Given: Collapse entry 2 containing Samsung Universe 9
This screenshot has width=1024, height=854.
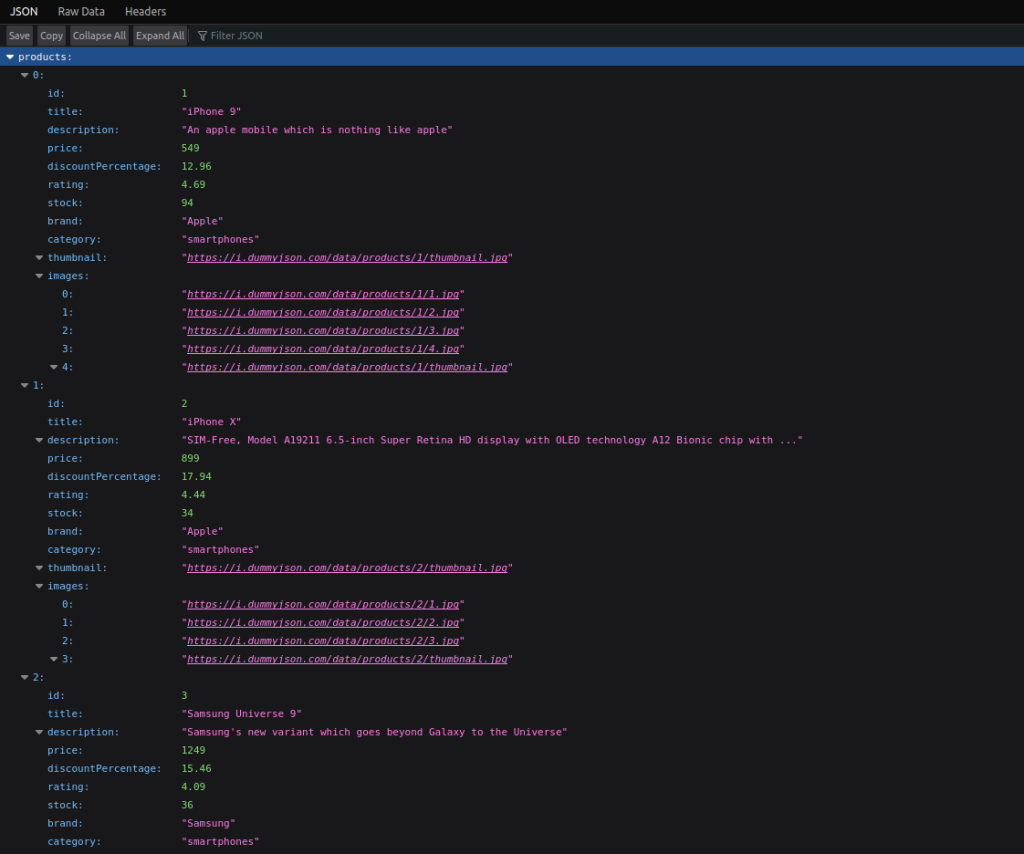Looking at the screenshot, I should click(x=24, y=677).
